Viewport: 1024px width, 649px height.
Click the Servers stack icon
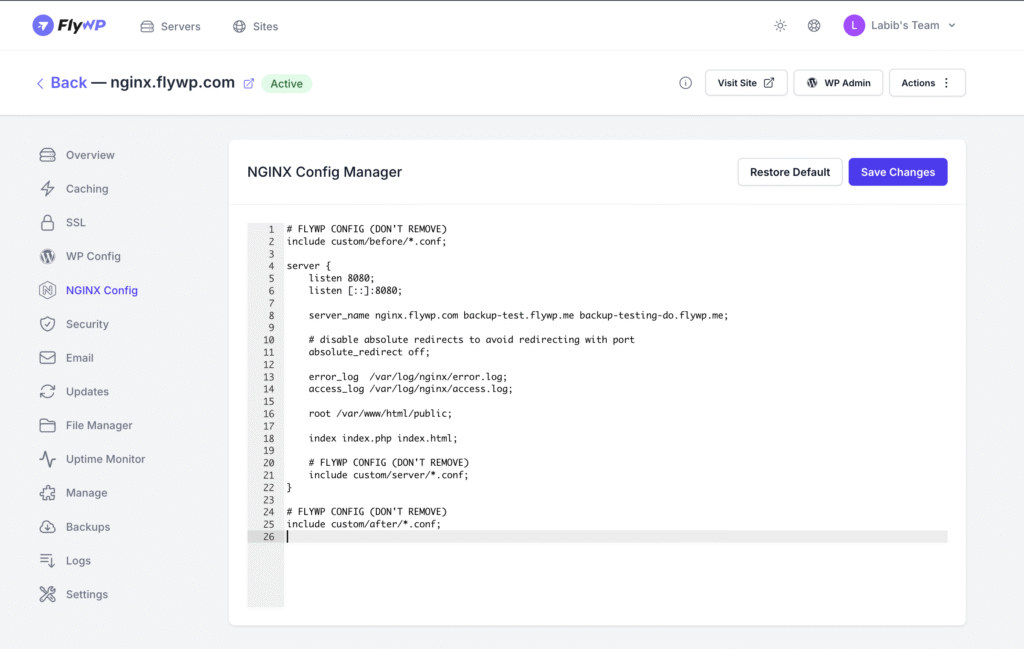[147, 26]
